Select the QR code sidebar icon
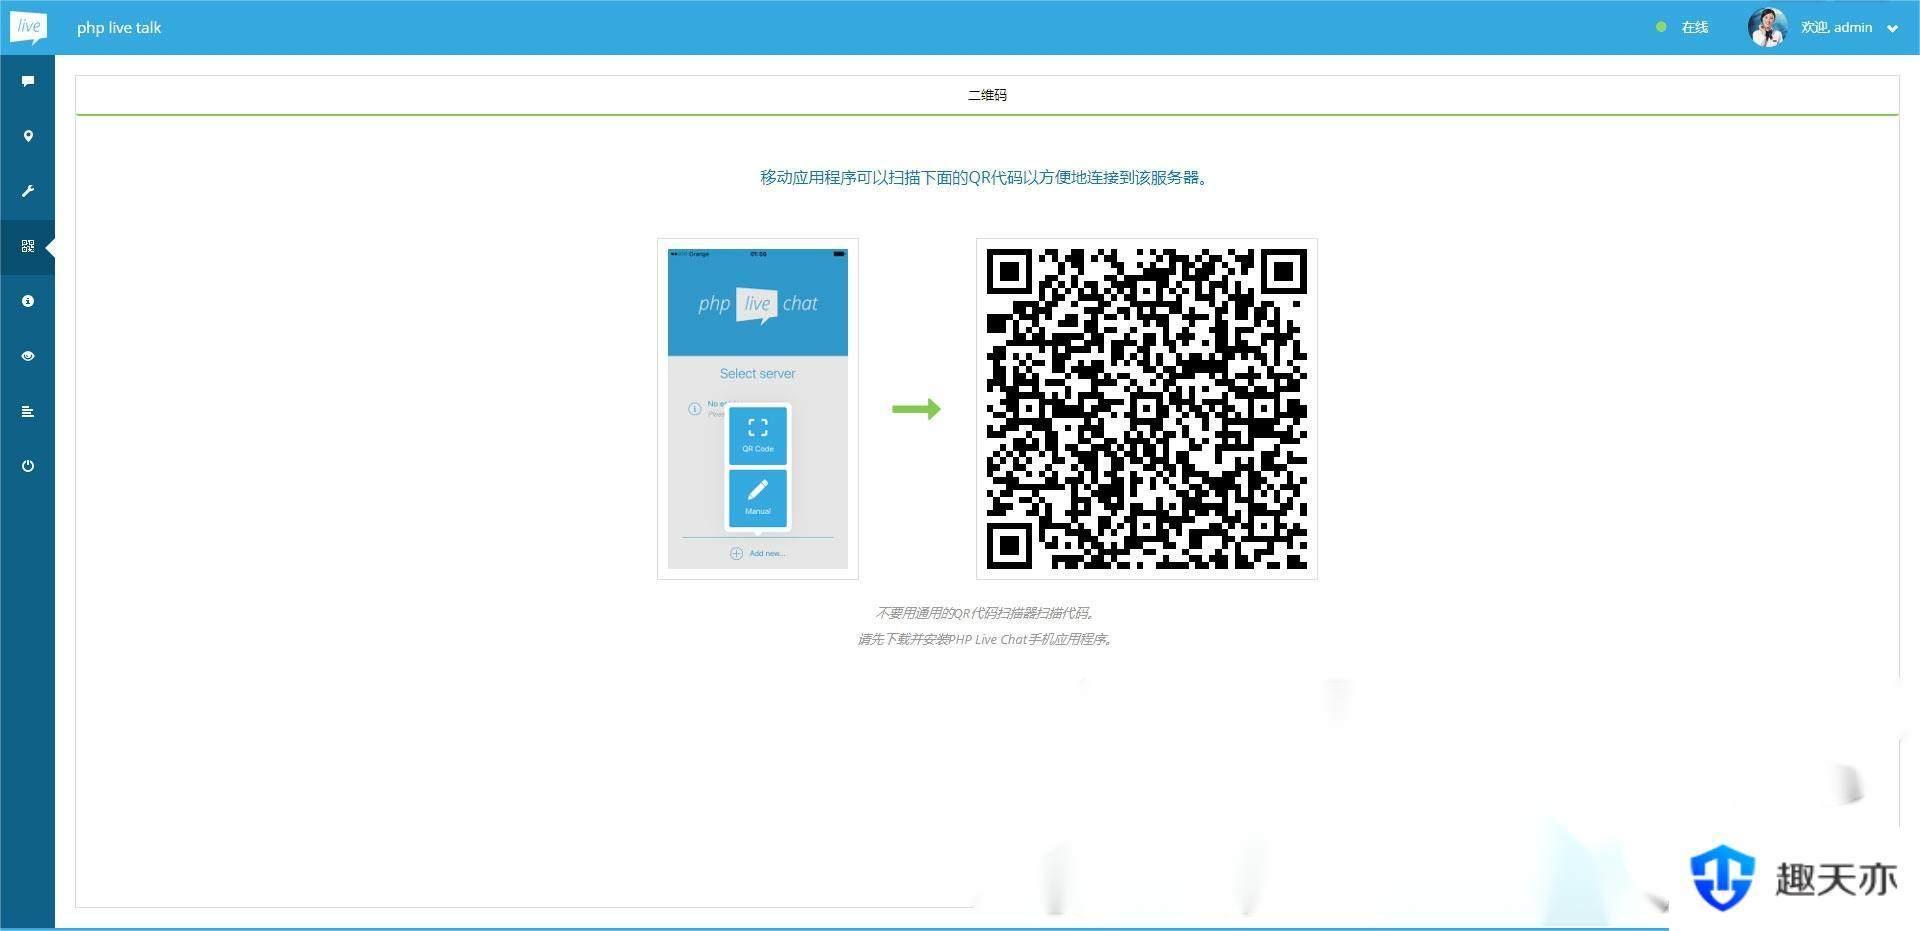1920x931 pixels. (x=28, y=246)
